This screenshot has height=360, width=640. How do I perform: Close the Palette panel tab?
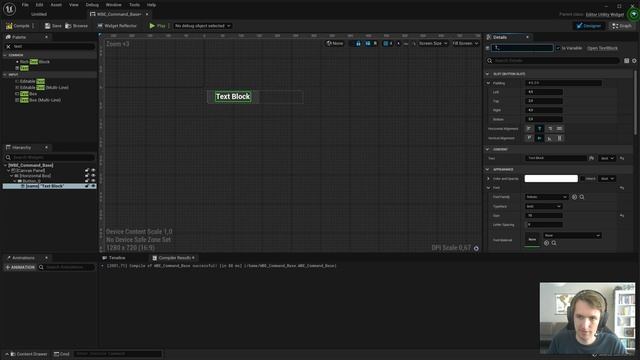coord(46,37)
